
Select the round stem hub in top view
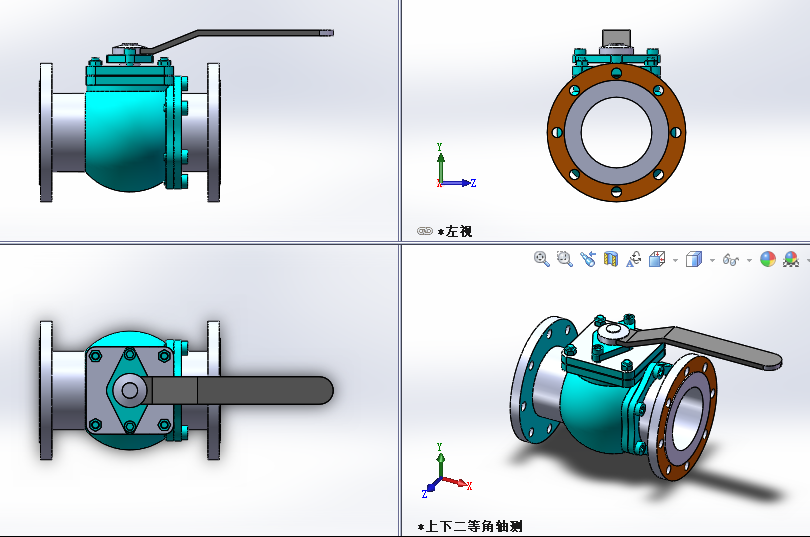129,390
